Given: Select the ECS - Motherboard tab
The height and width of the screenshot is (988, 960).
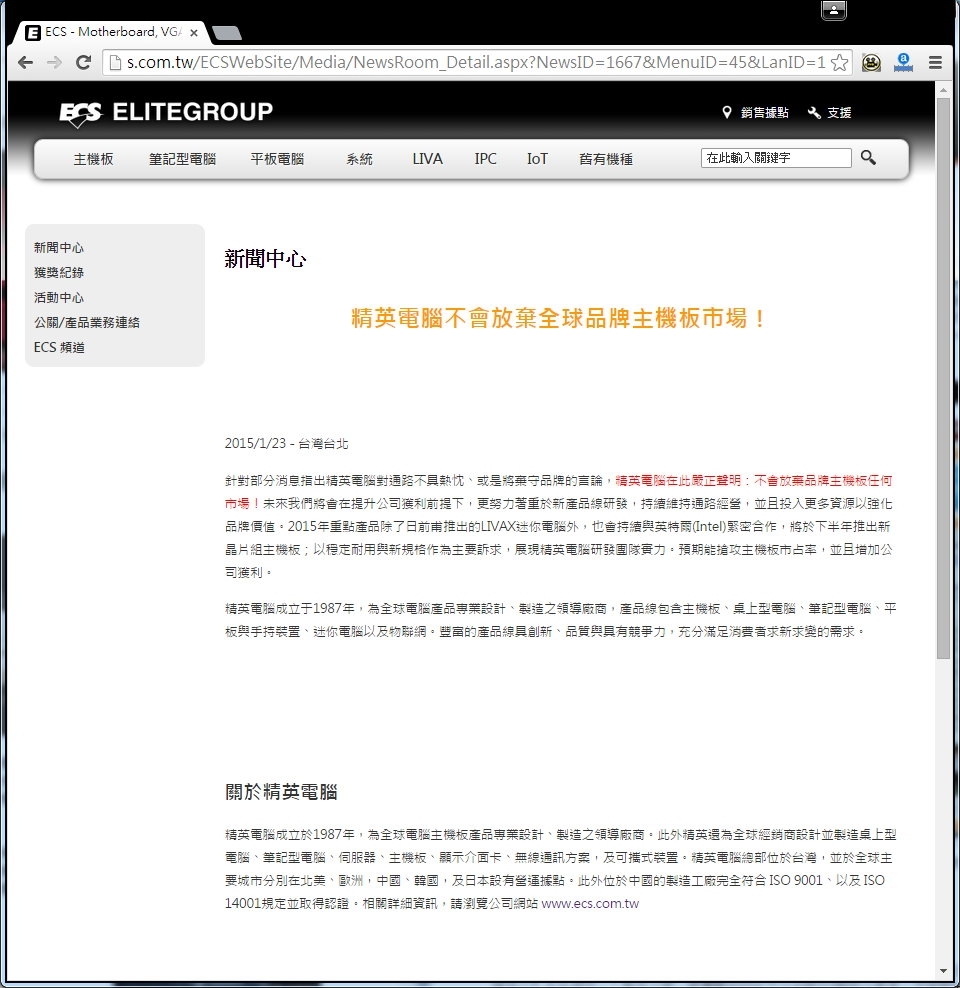Looking at the screenshot, I should [112, 32].
